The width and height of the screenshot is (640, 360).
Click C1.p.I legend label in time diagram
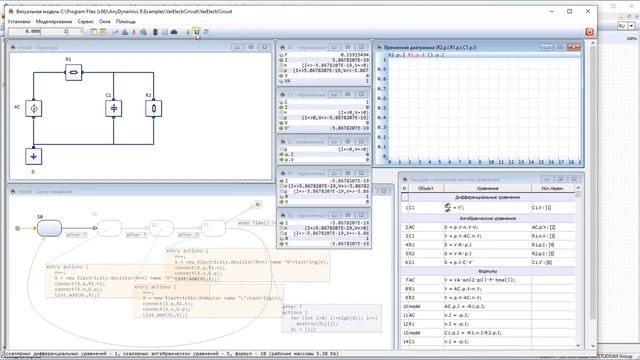436,55
